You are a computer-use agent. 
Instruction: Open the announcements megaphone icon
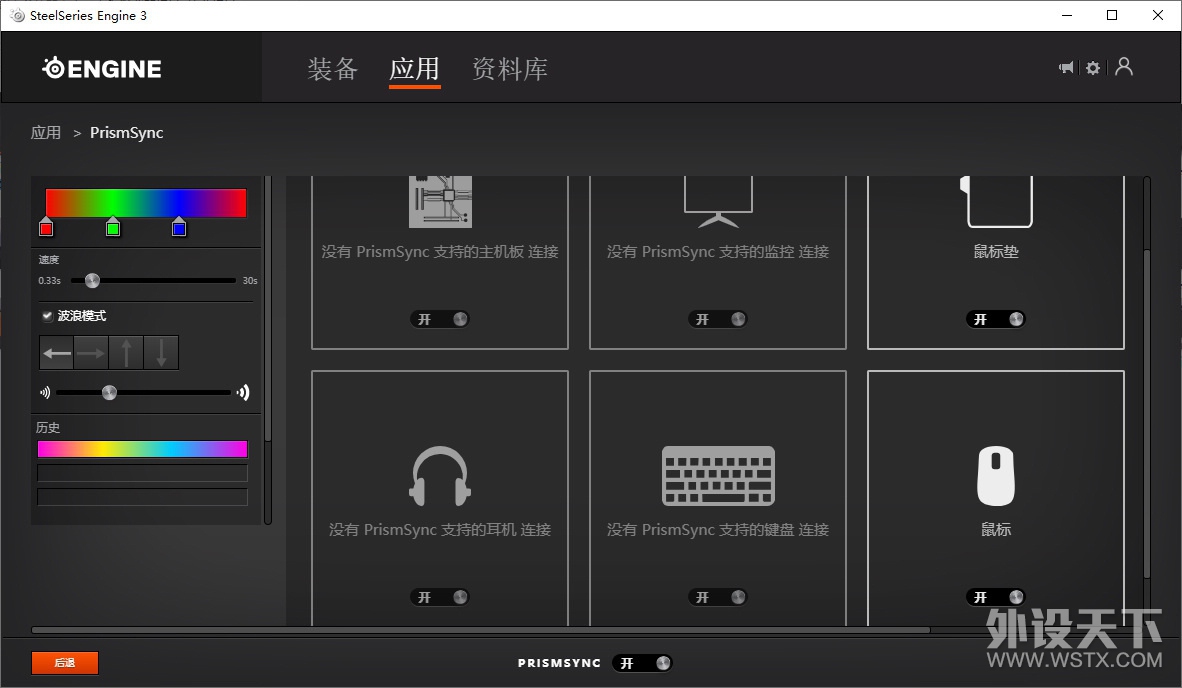1066,68
